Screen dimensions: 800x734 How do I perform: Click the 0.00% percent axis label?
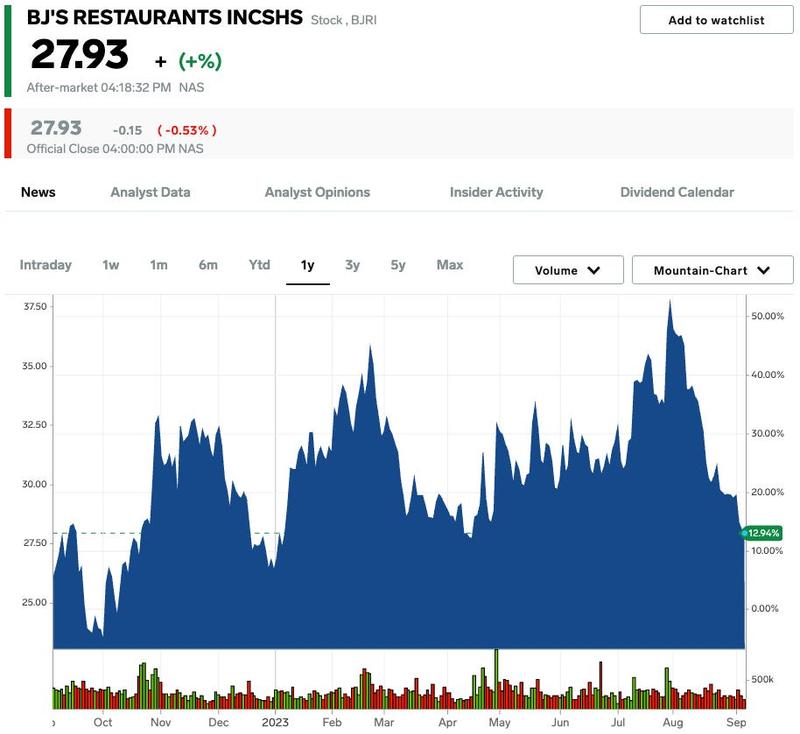(765, 609)
